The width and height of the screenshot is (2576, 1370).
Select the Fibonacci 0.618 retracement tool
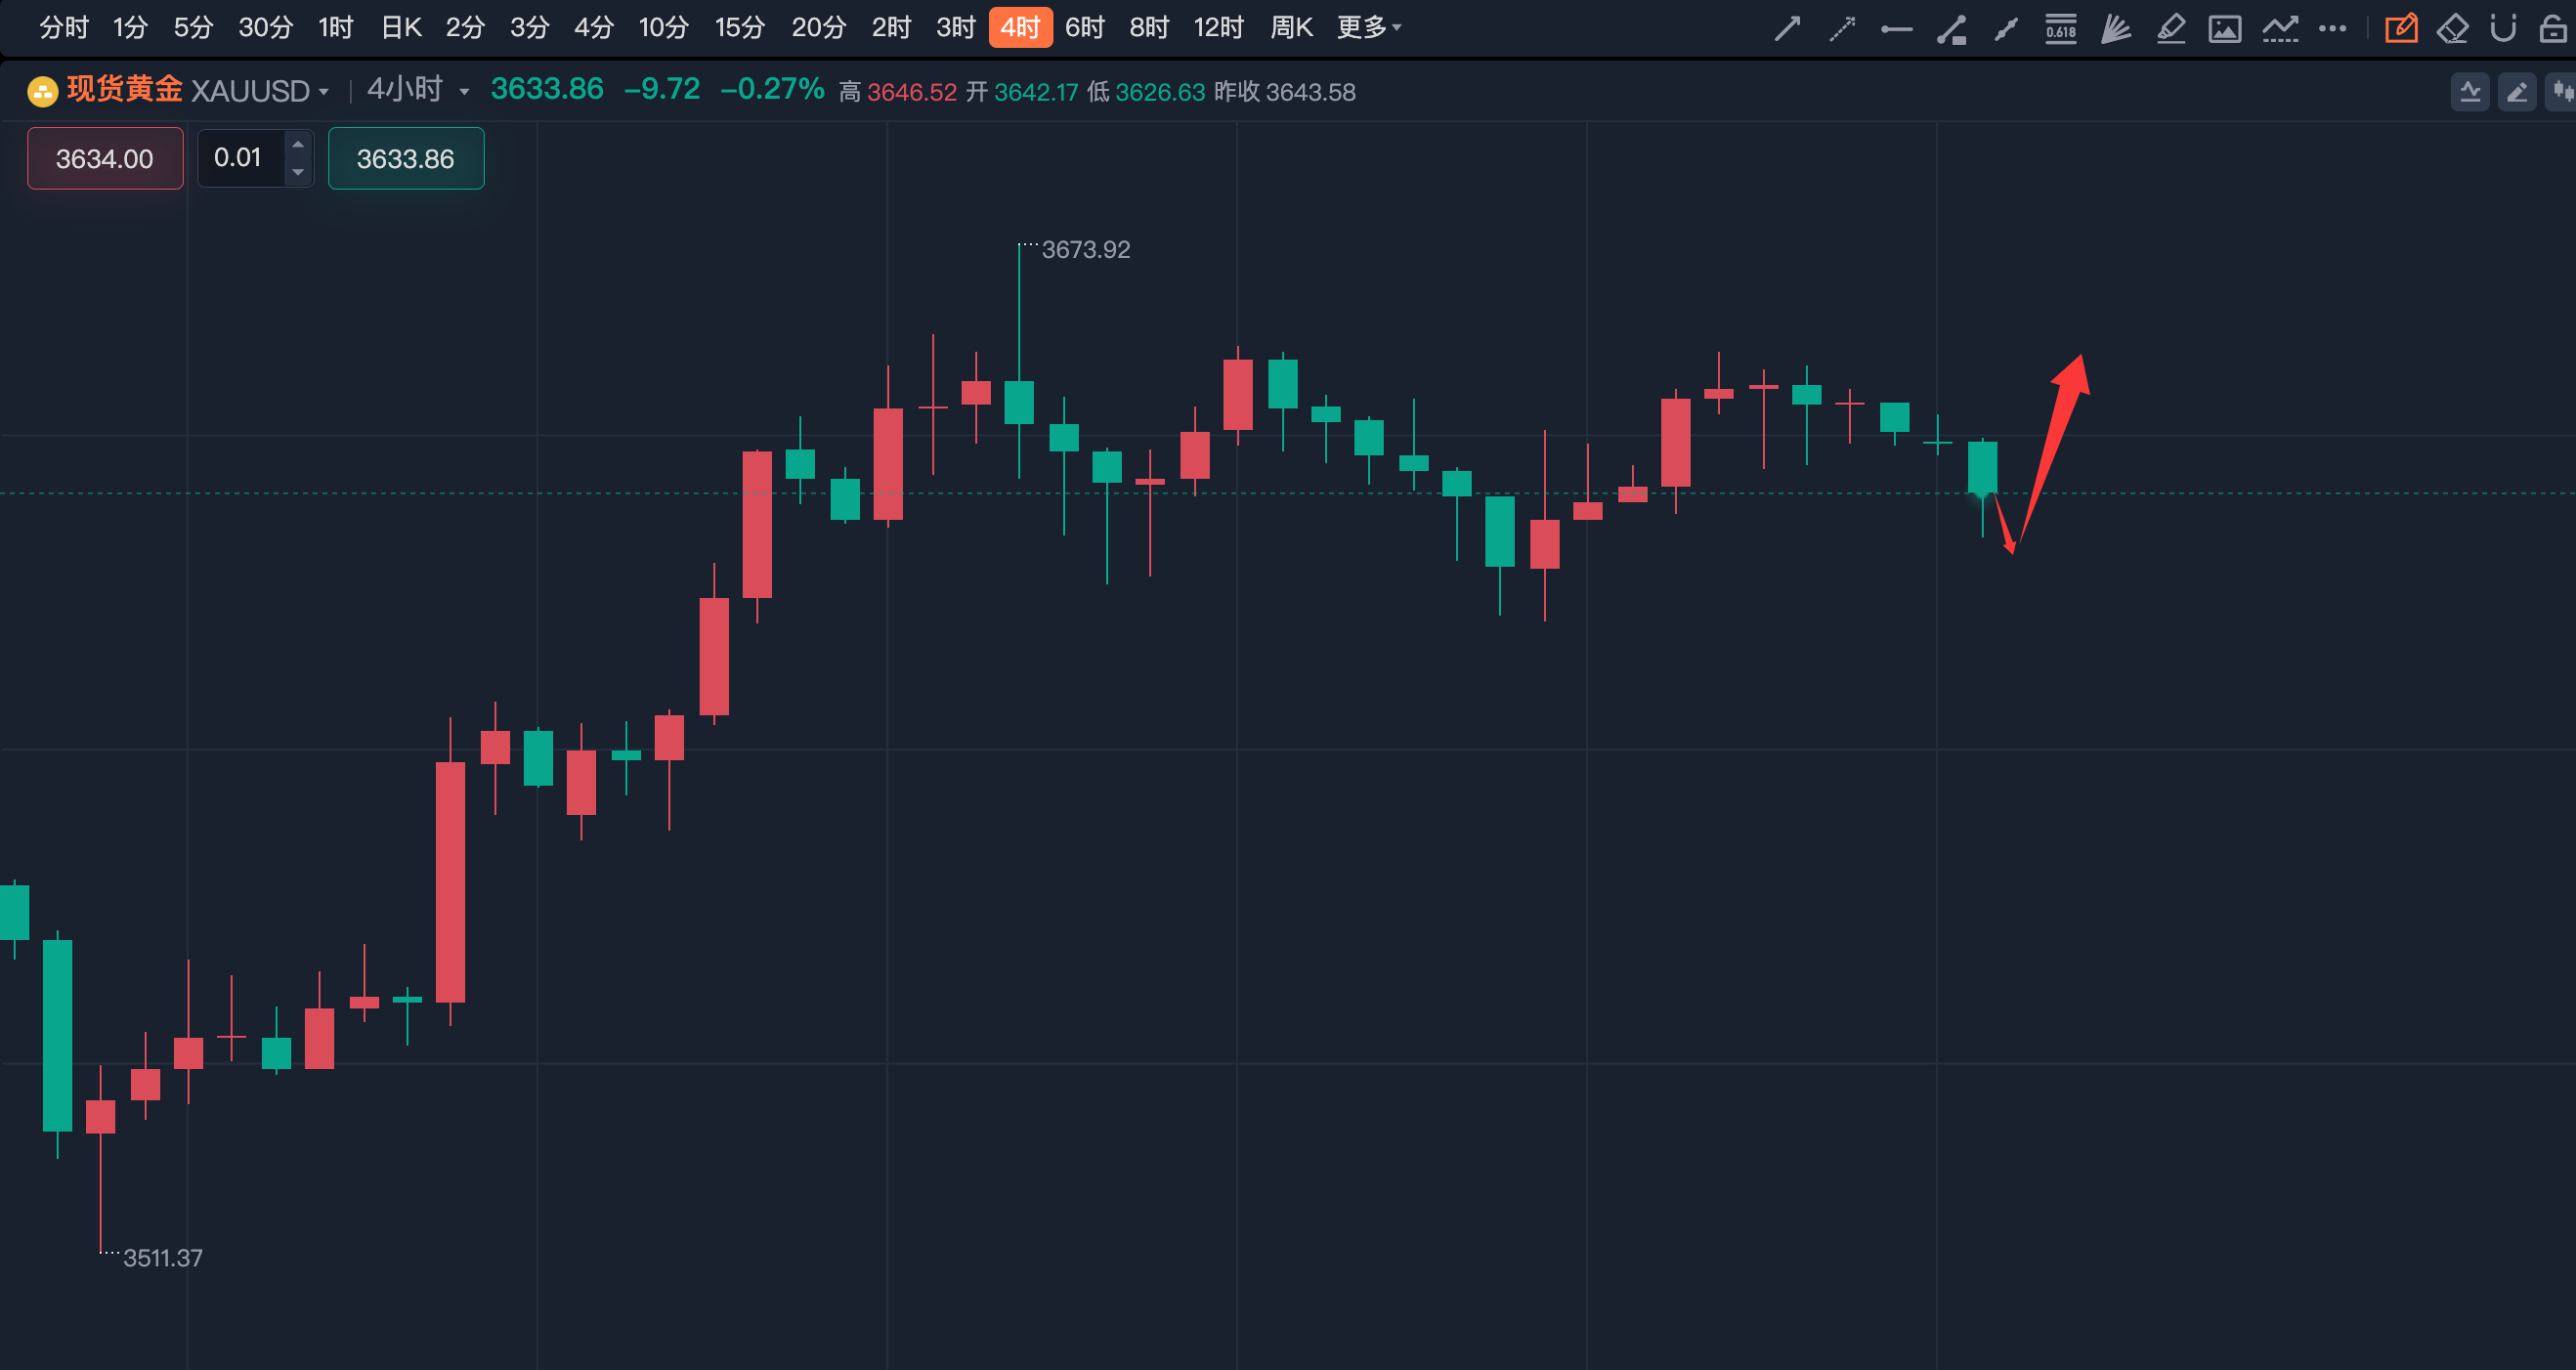tap(2060, 29)
